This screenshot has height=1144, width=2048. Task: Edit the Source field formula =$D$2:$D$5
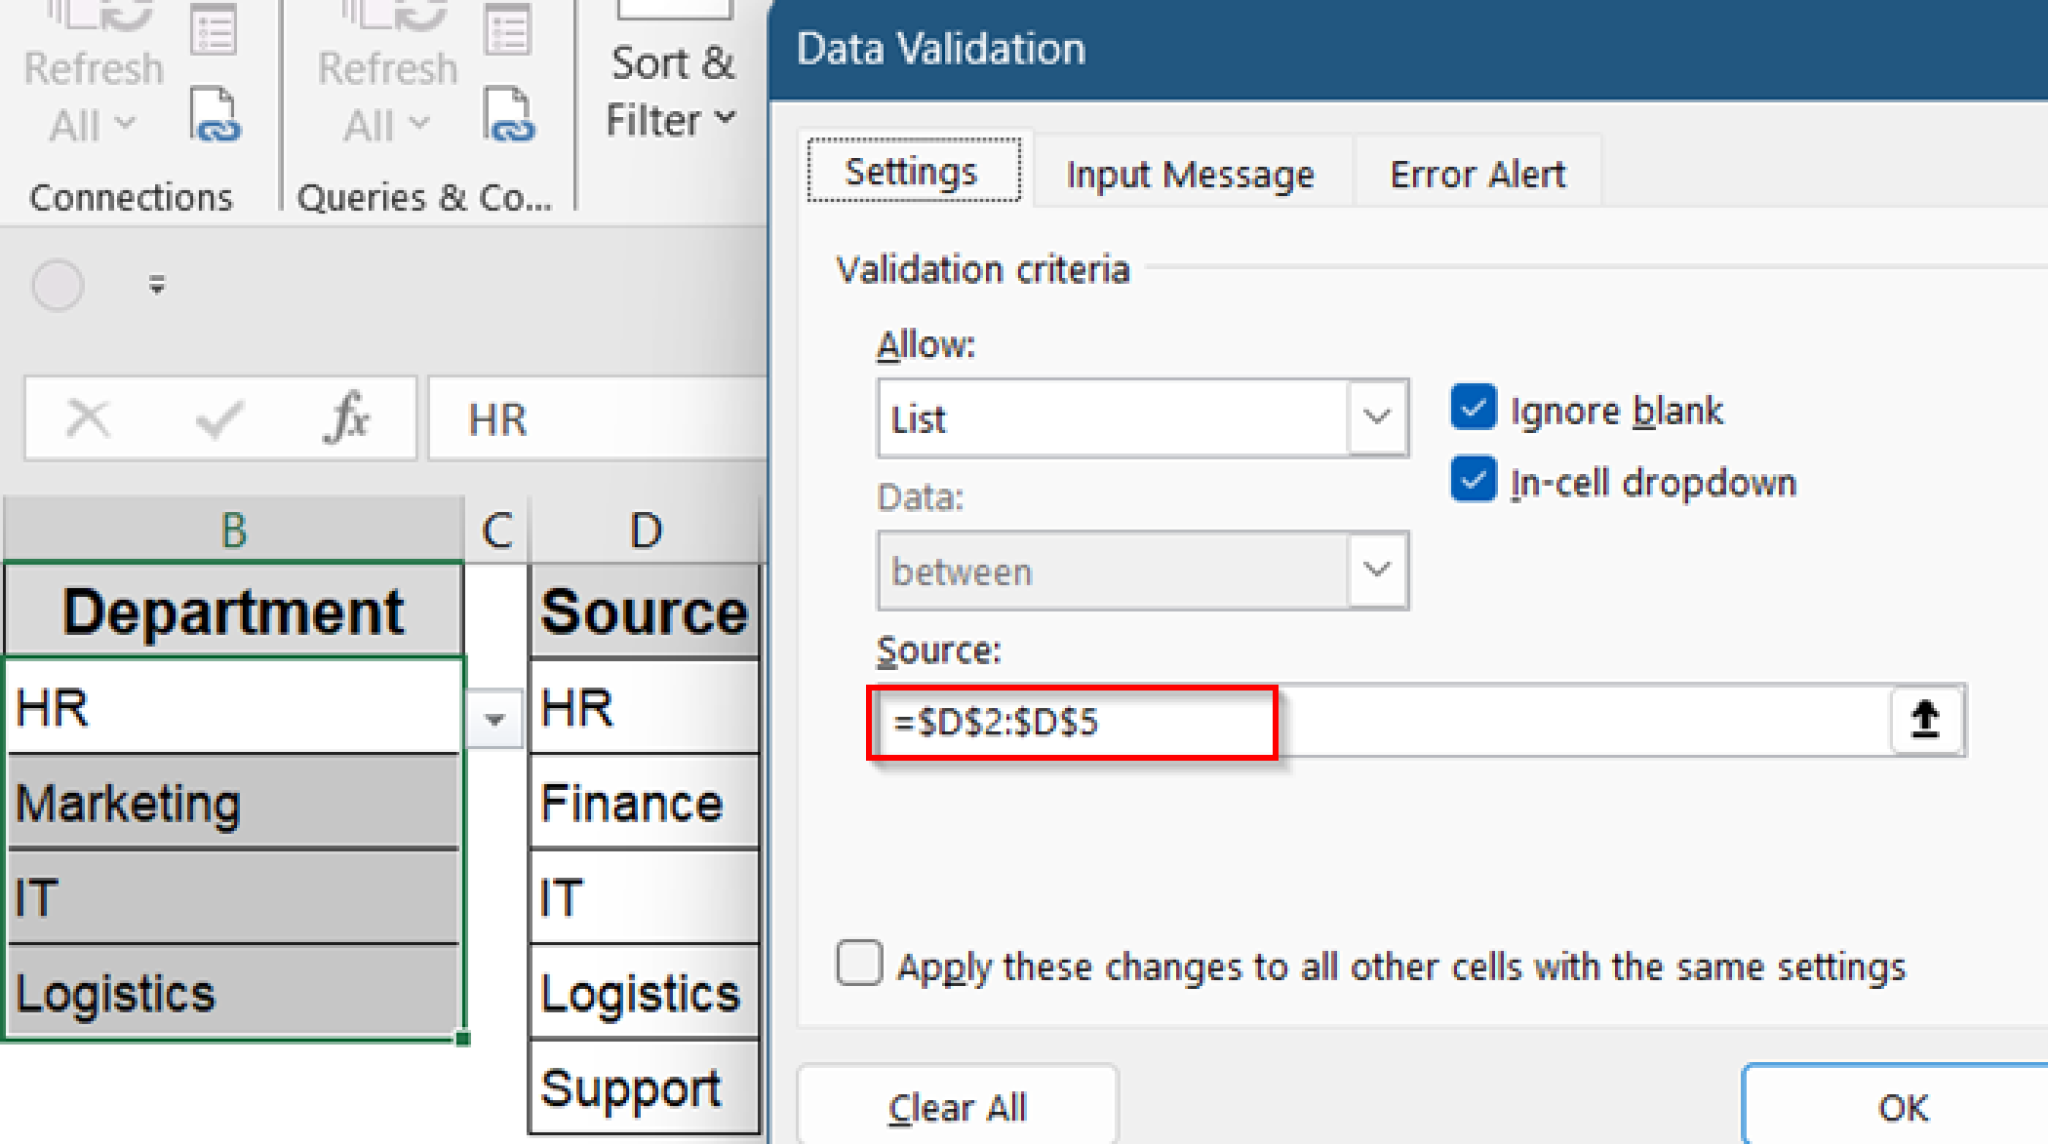1070,722
